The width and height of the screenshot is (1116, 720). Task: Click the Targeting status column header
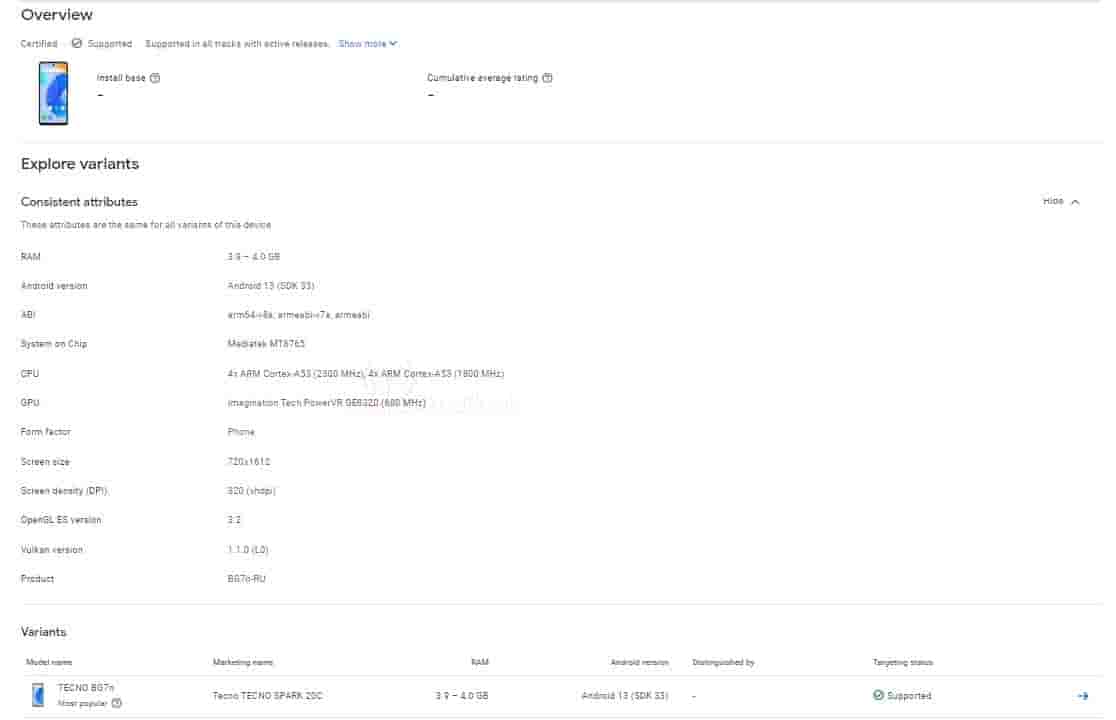click(902, 662)
